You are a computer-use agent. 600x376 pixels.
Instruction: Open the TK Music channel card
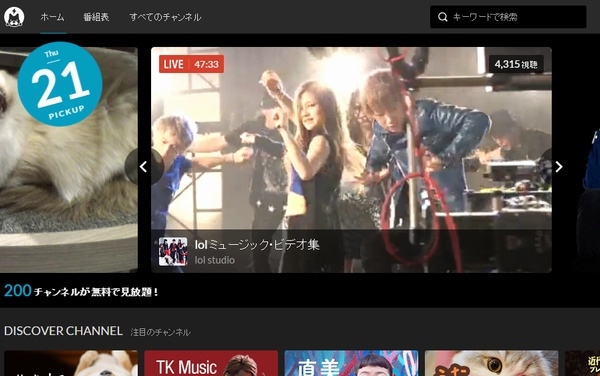[211, 363]
